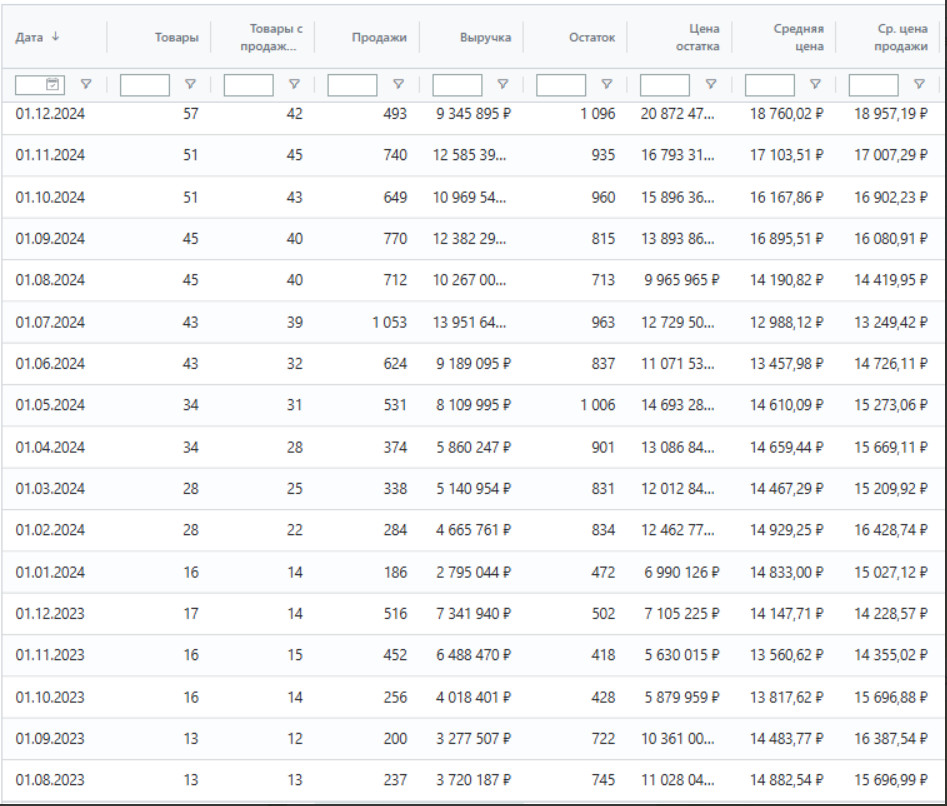Open the filter funnel under Выручка column
947x806 pixels.
tap(502, 85)
